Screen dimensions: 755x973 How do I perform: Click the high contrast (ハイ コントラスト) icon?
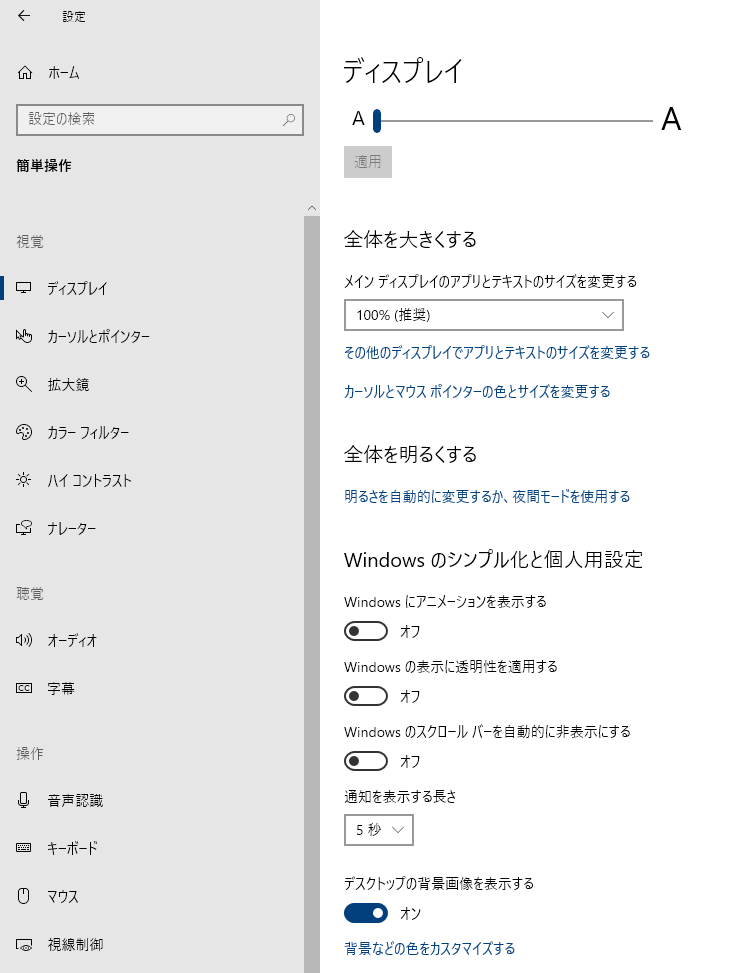tap(25, 480)
